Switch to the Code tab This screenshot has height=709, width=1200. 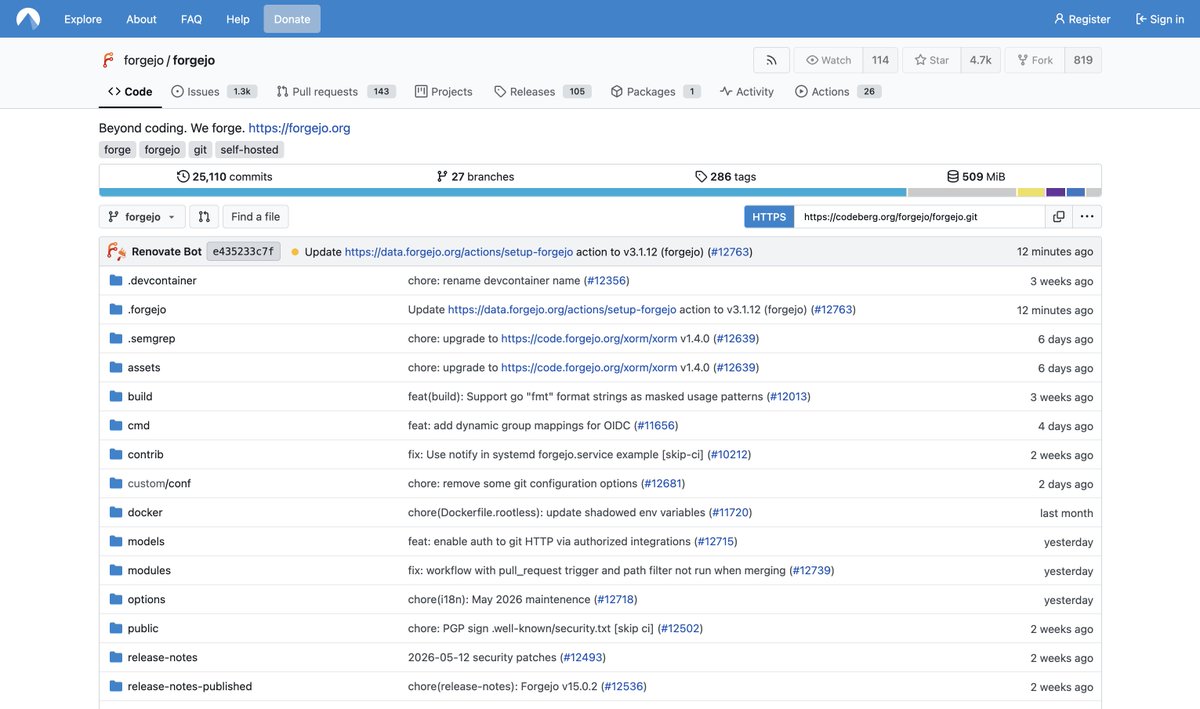click(x=130, y=92)
